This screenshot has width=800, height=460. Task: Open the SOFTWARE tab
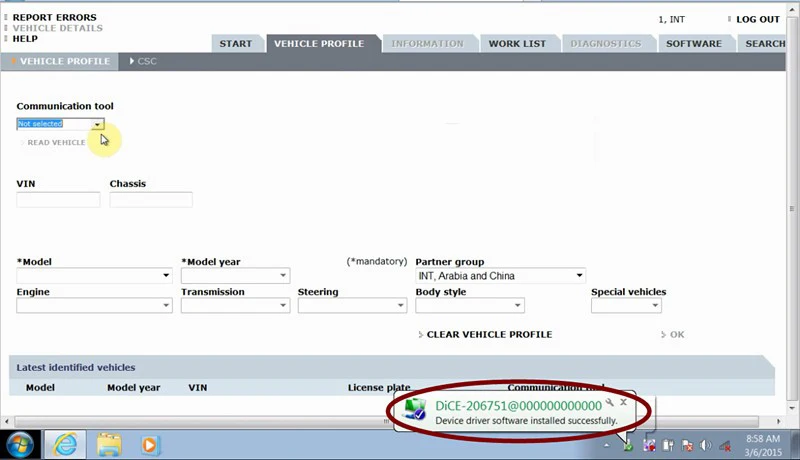click(694, 44)
